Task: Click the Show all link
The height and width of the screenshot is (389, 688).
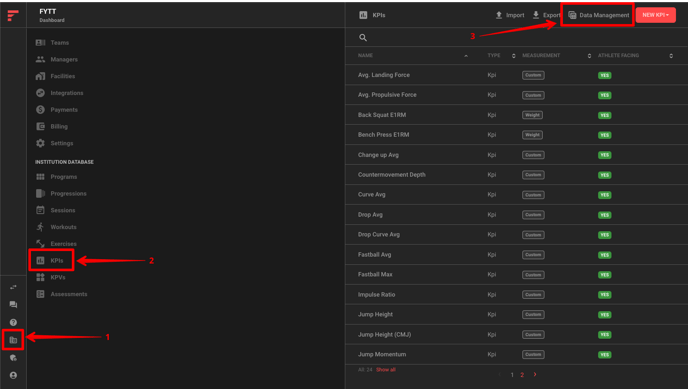Action: click(x=386, y=370)
